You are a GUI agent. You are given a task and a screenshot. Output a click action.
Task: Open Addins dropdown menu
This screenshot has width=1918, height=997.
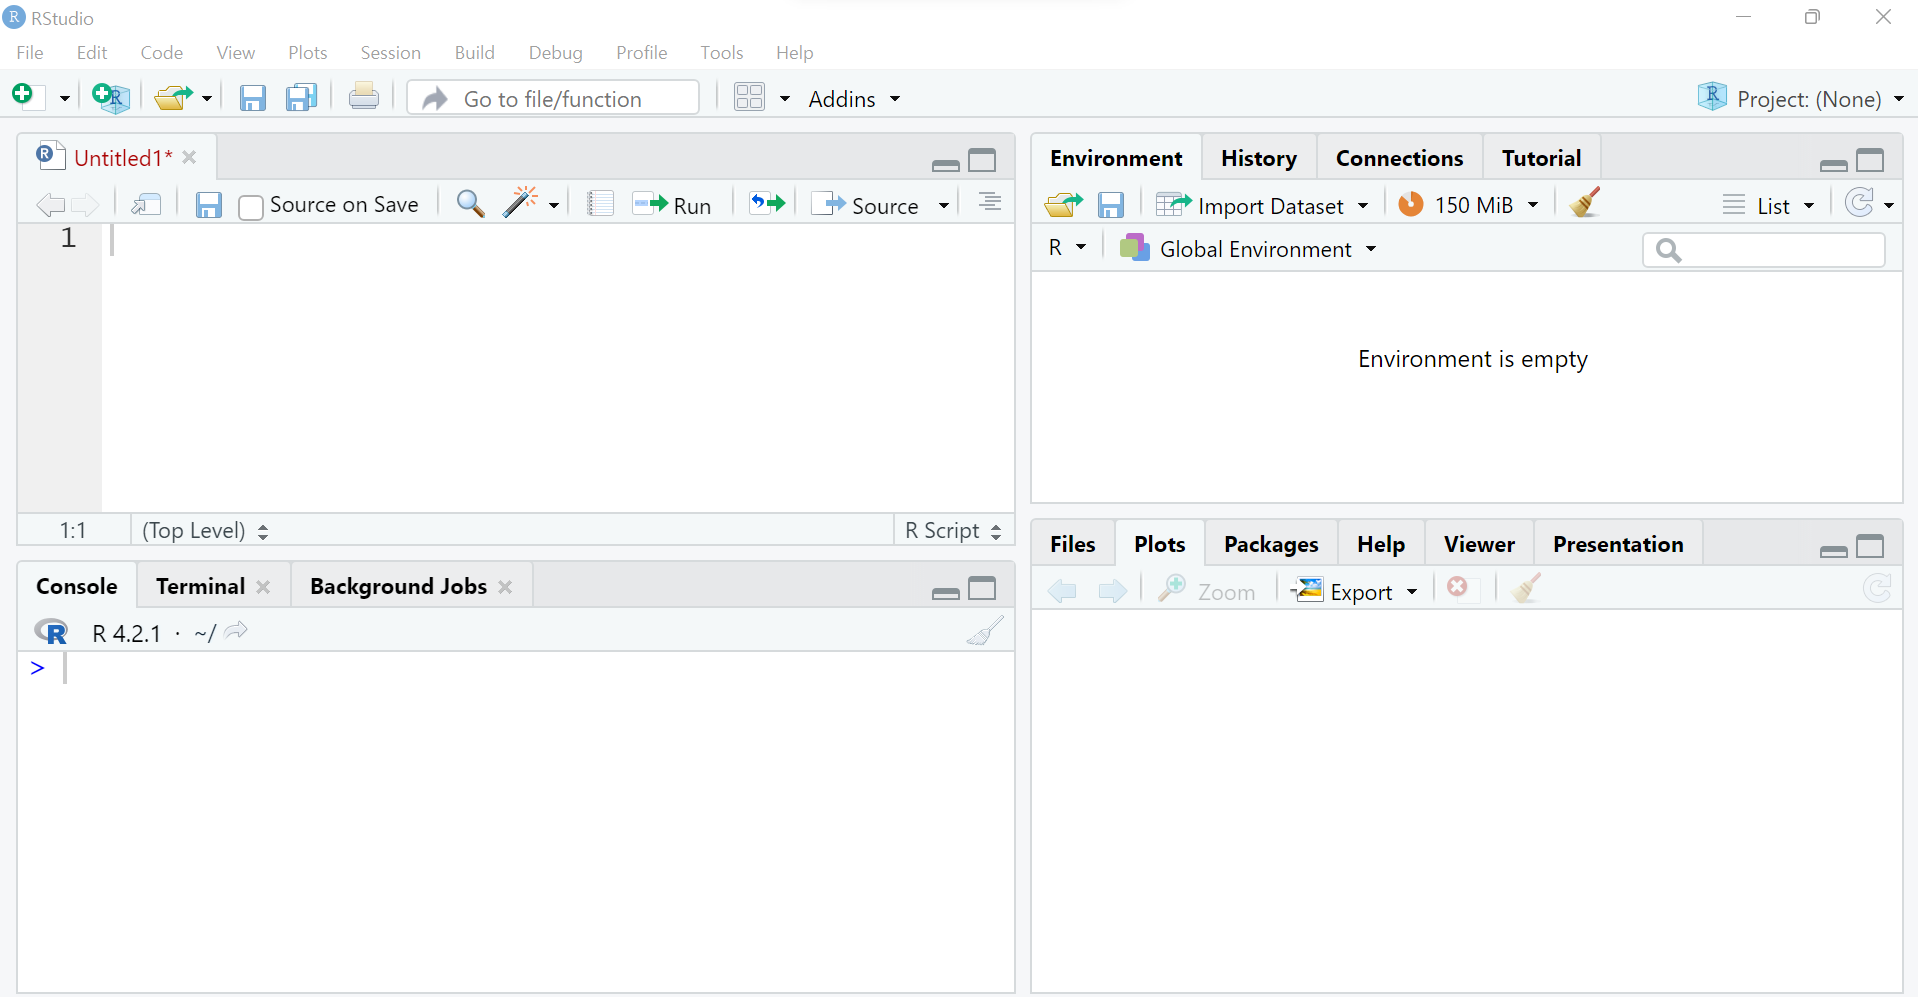tap(854, 99)
